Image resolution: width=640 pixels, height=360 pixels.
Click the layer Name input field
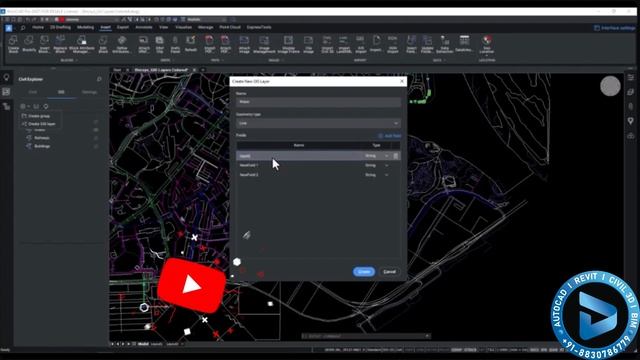coord(318,102)
